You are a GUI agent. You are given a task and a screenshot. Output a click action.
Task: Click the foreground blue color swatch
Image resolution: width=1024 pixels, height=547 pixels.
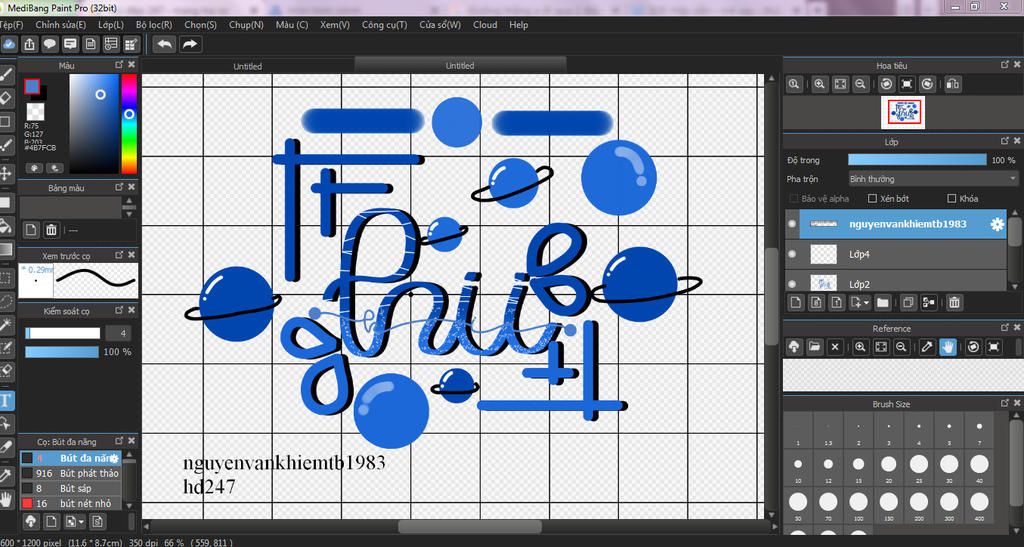[x=32, y=87]
